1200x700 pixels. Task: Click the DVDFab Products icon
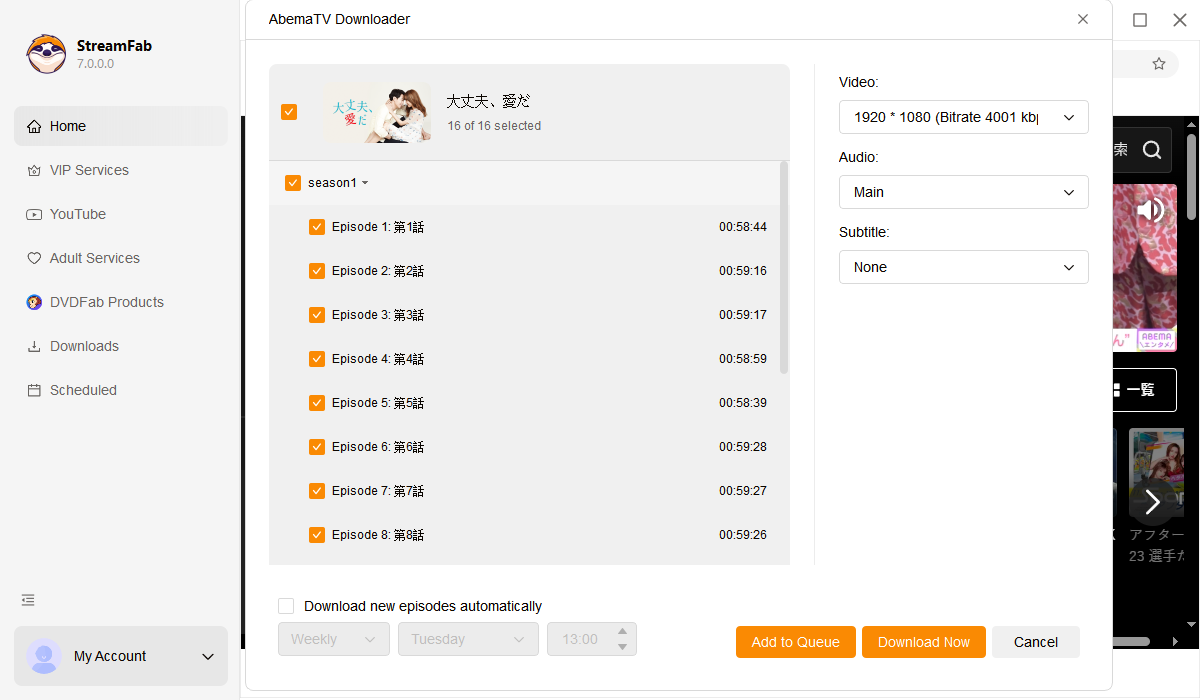pyautogui.click(x=34, y=302)
